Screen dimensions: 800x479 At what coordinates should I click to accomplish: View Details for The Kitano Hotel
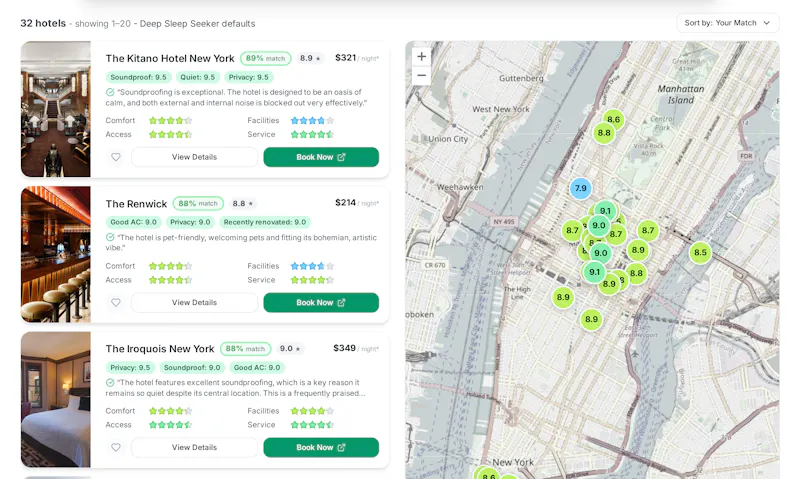pyautogui.click(x=194, y=157)
